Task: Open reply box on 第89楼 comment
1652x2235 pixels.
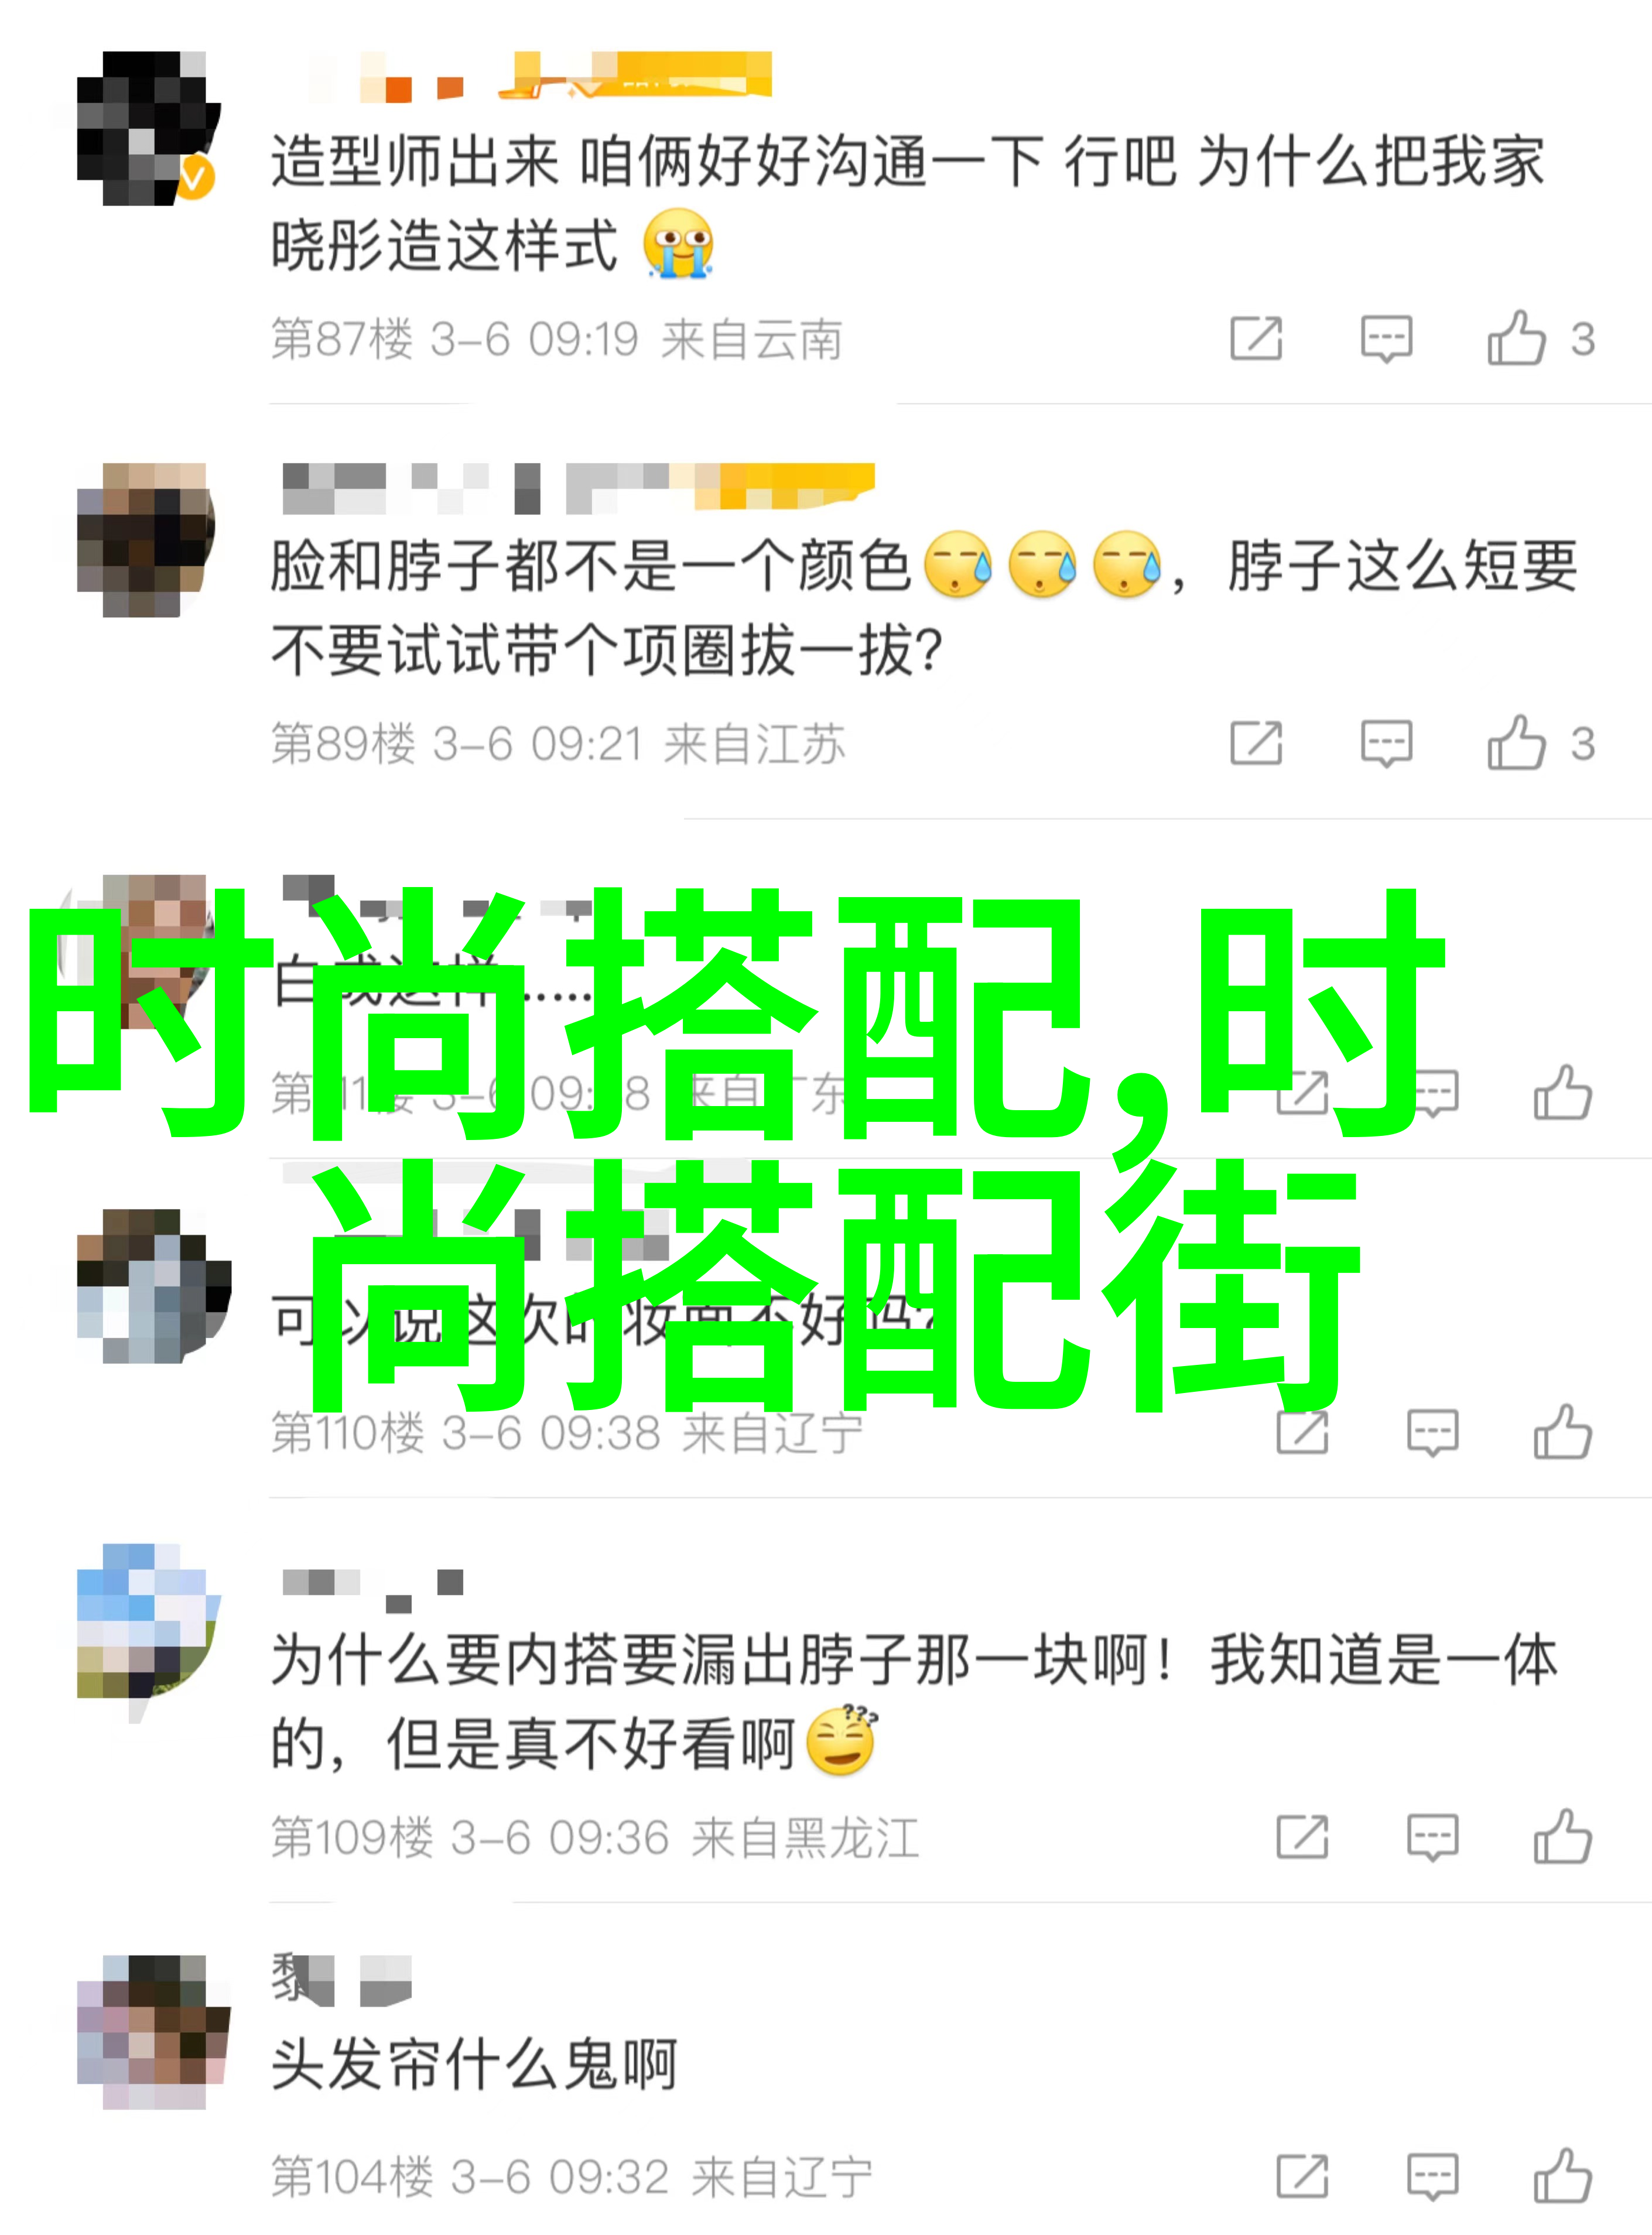Action: coord(1386,743)
